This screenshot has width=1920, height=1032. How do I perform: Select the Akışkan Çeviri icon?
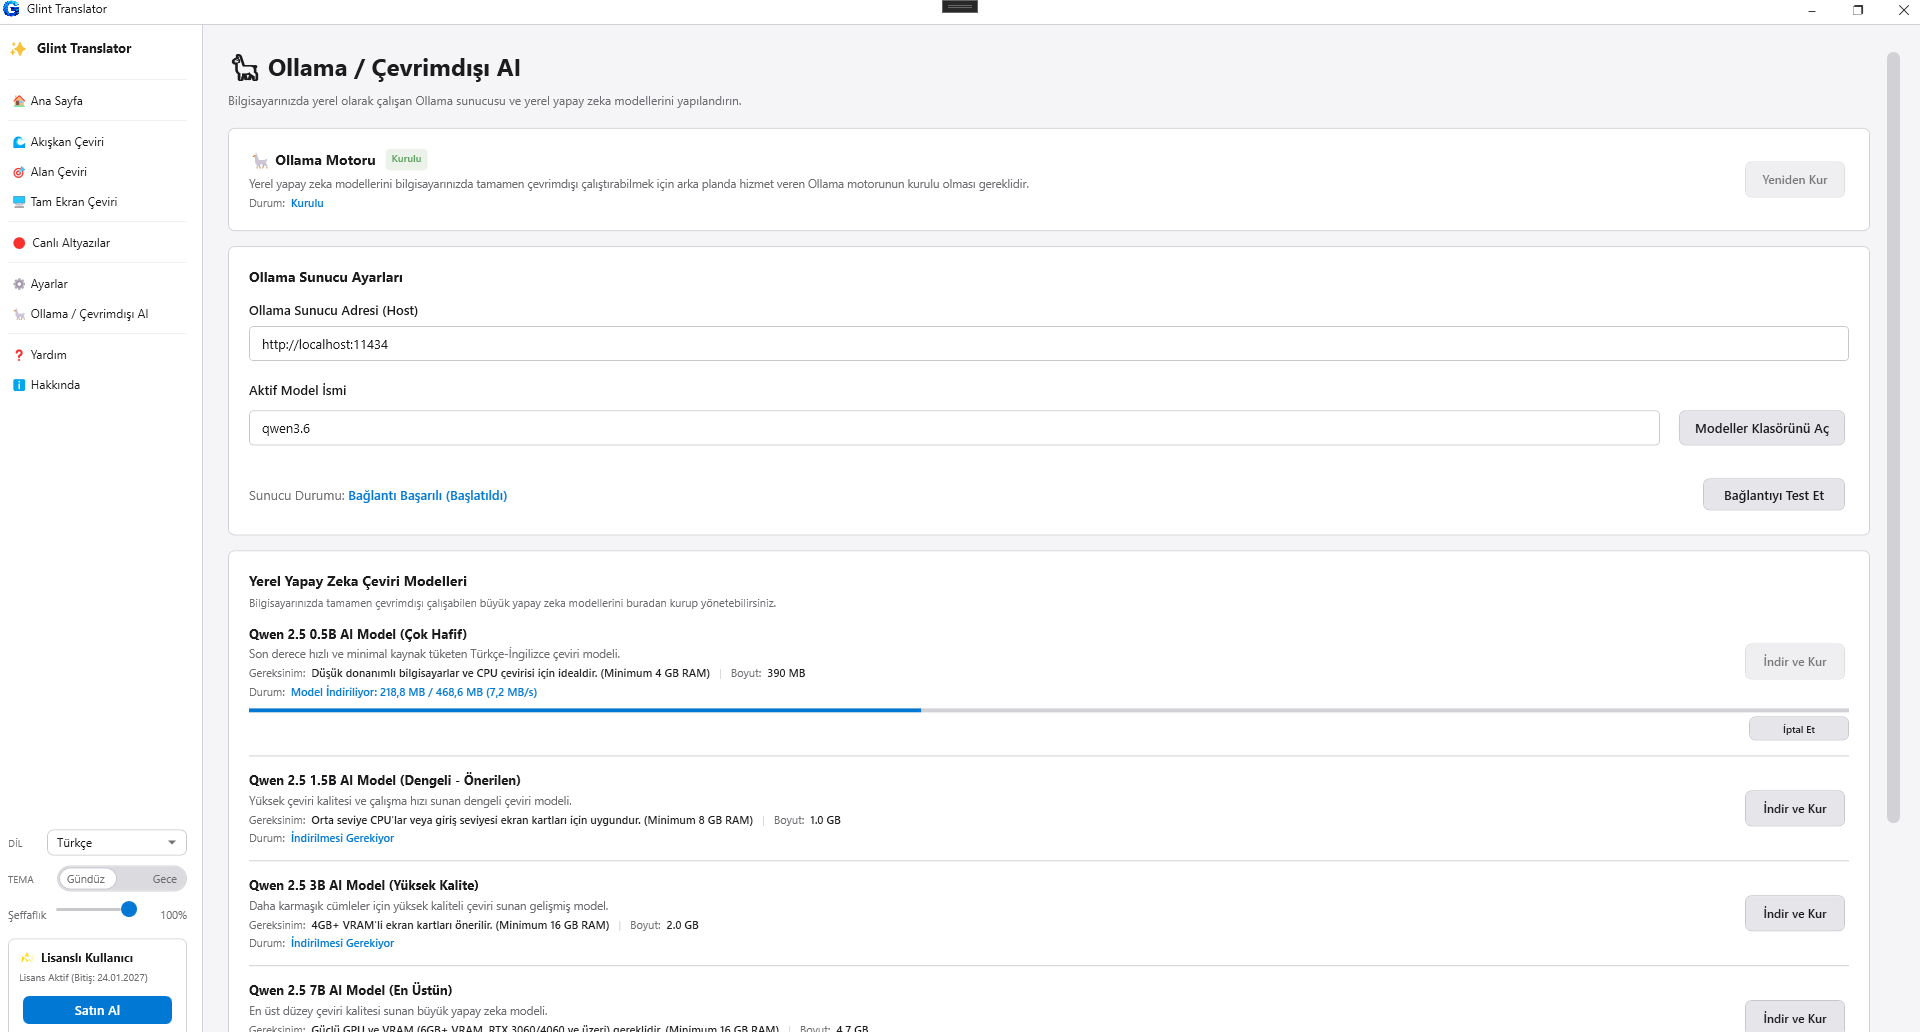19,142
